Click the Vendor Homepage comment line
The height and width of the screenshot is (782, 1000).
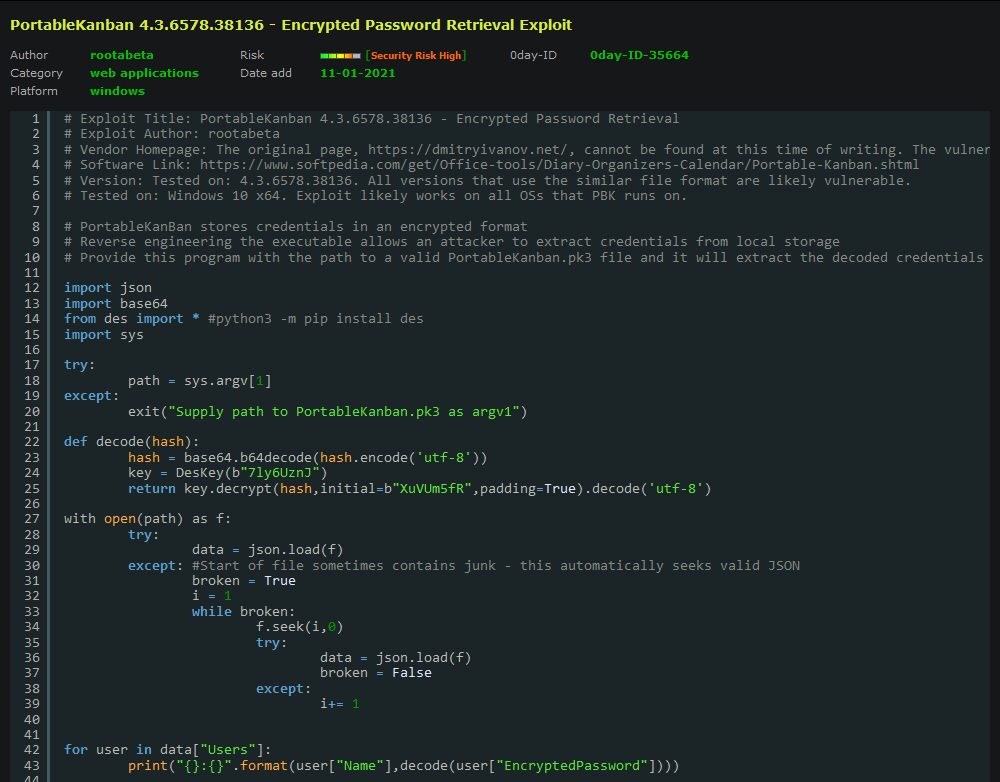527,149
